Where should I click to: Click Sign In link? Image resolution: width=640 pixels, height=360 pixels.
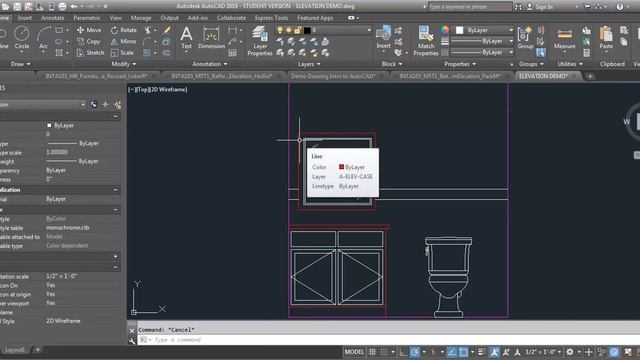(540, 7)
